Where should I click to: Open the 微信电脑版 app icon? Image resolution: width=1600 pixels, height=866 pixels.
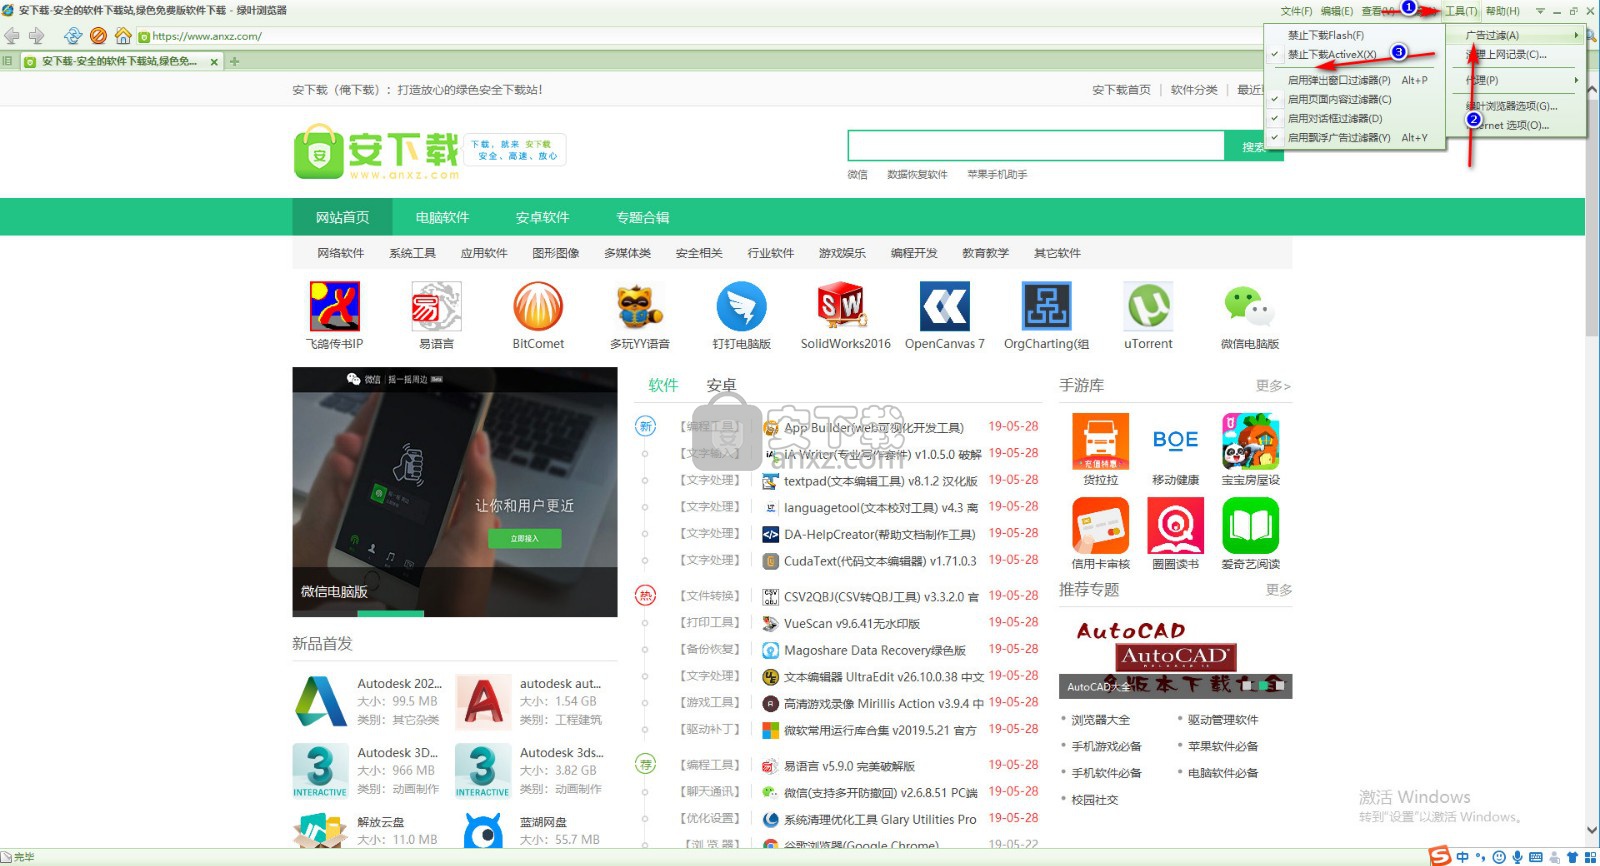1250,306
